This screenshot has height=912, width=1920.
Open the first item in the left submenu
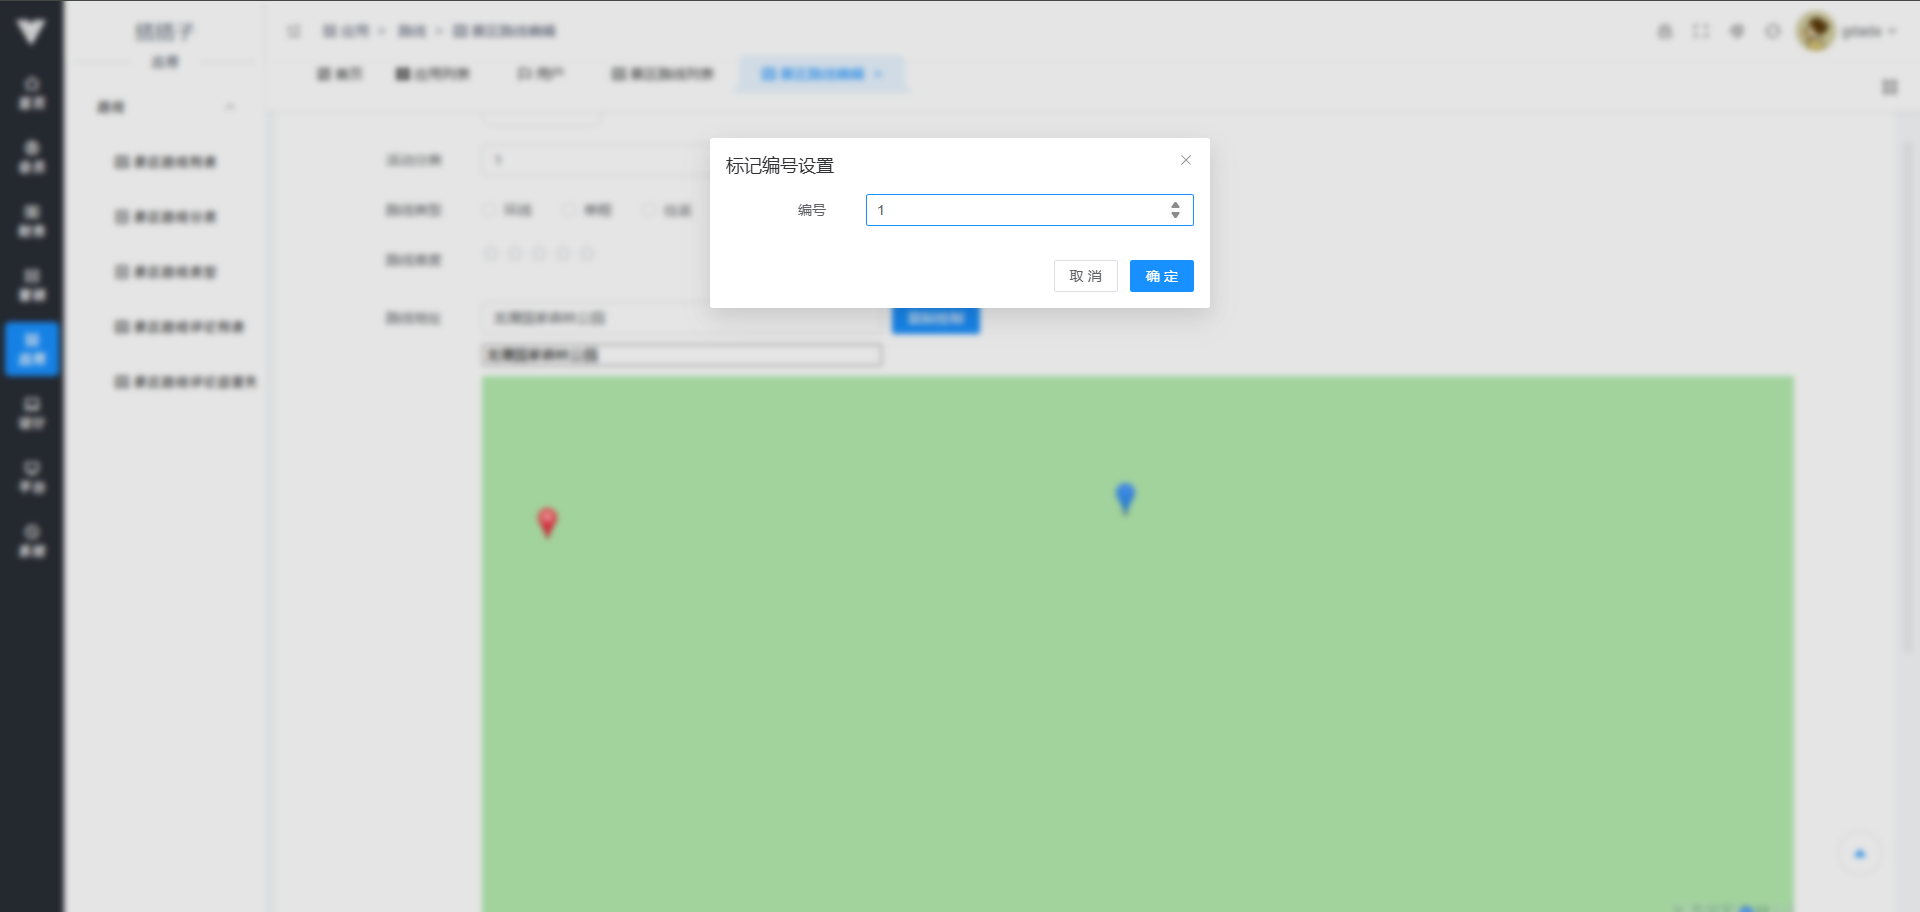pyautogui.click(x=166, y=162)
